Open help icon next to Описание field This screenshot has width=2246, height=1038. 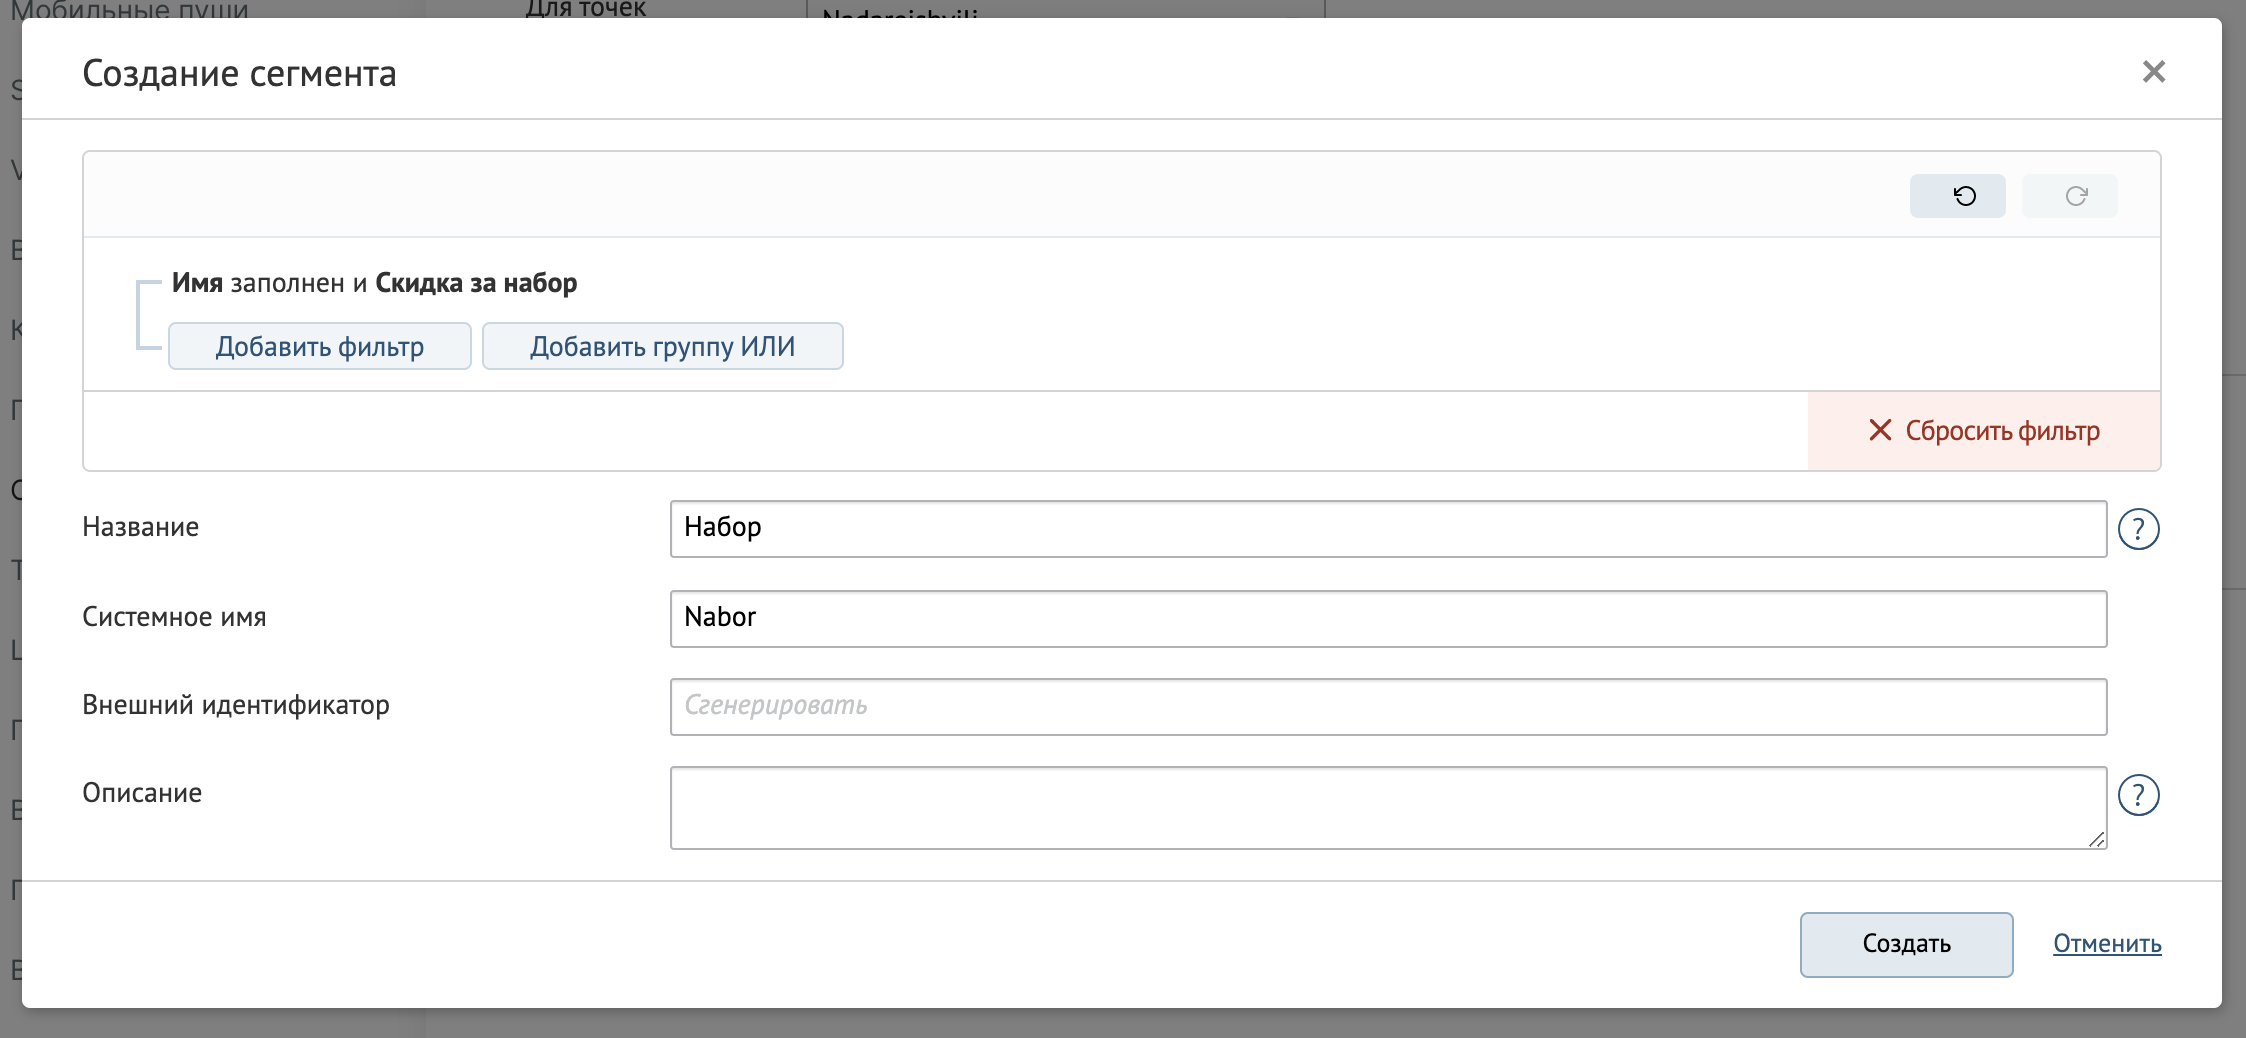[x=2139, y=795]
